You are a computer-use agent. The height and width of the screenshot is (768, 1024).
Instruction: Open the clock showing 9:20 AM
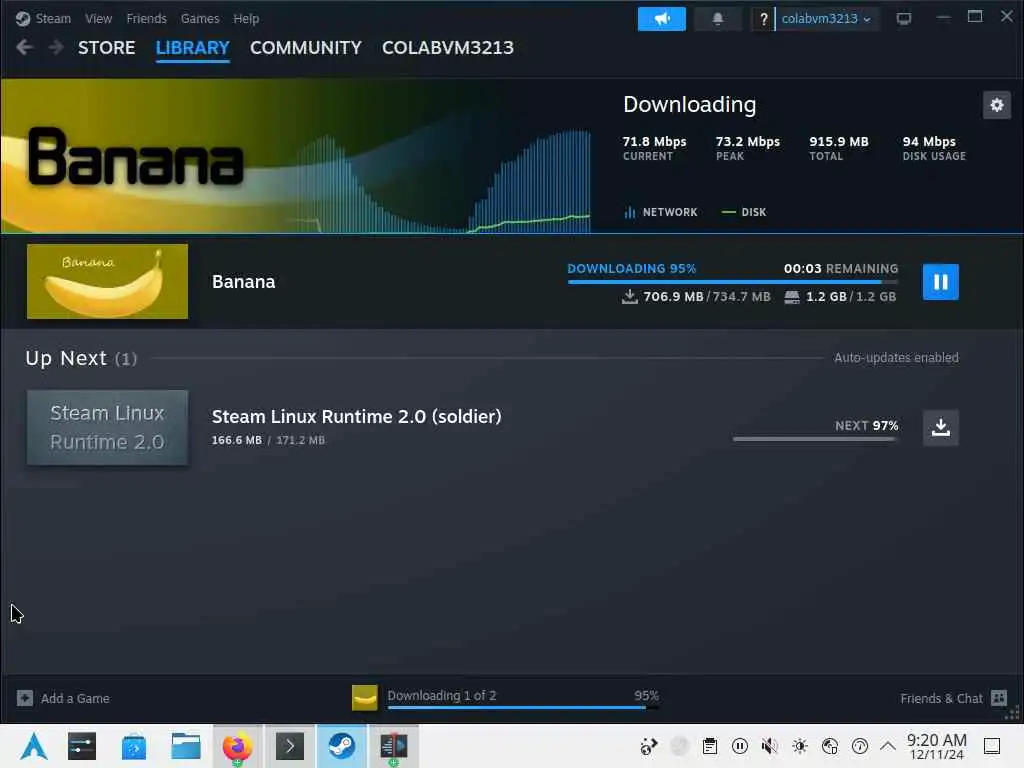[x=936, y=746]
